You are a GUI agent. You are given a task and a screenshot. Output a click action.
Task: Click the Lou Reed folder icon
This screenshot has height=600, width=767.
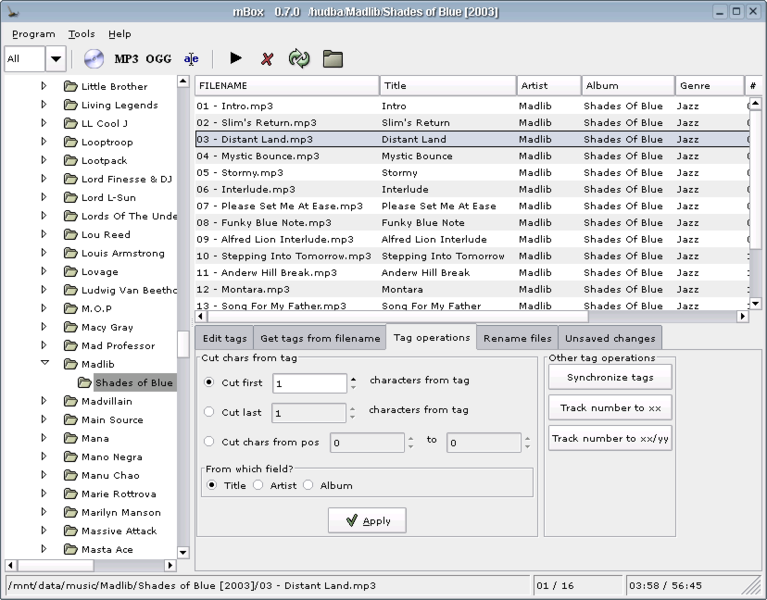coord(71,235)
